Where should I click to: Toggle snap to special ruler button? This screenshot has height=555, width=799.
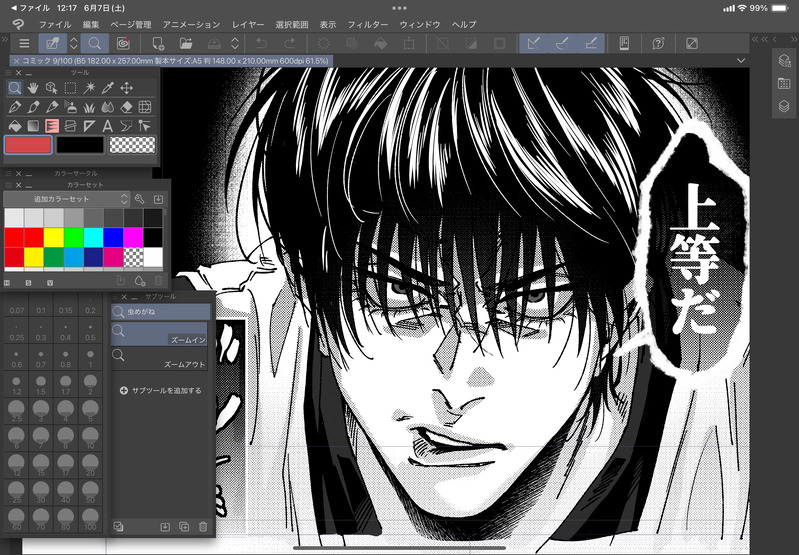[563, 43]
